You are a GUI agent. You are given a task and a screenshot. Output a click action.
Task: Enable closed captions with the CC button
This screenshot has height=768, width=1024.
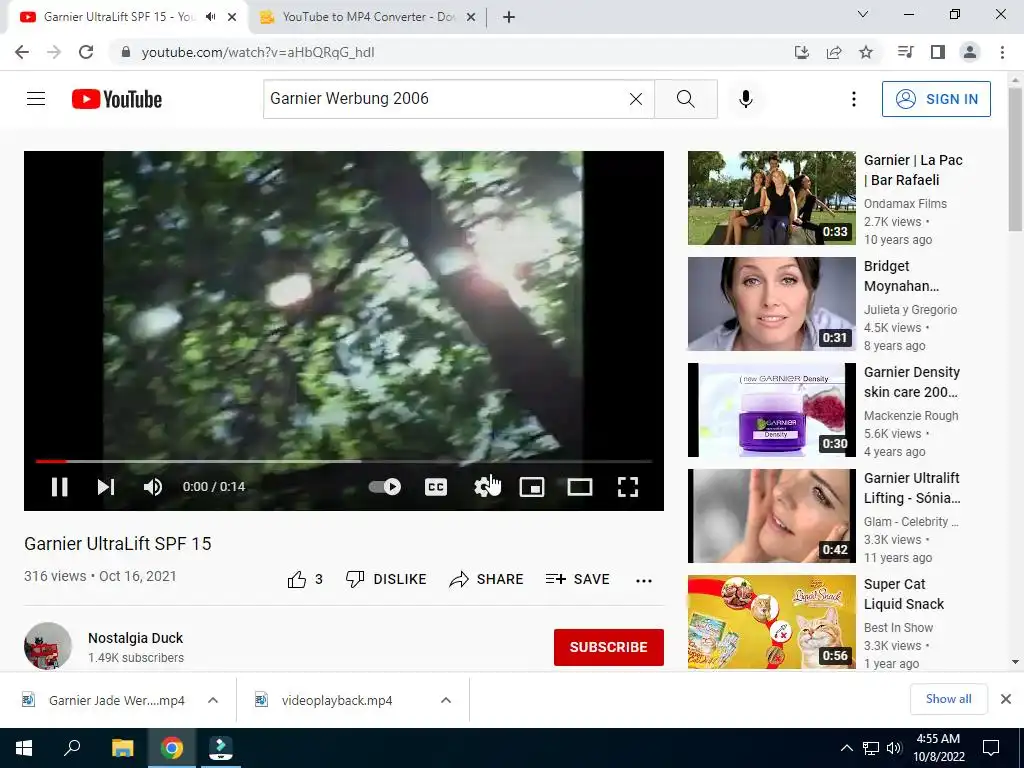click(436, 487)
